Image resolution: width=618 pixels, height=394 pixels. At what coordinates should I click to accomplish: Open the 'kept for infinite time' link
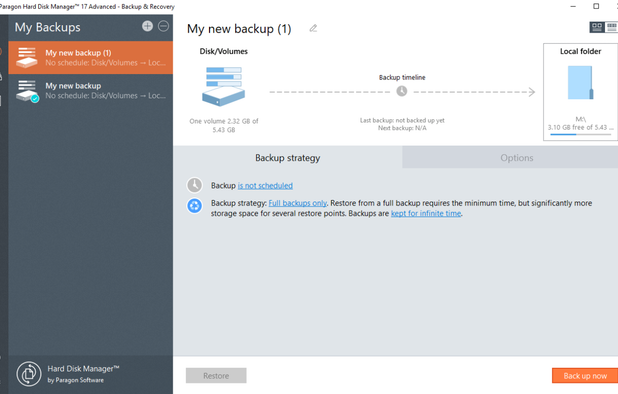(x=426, y=213)
